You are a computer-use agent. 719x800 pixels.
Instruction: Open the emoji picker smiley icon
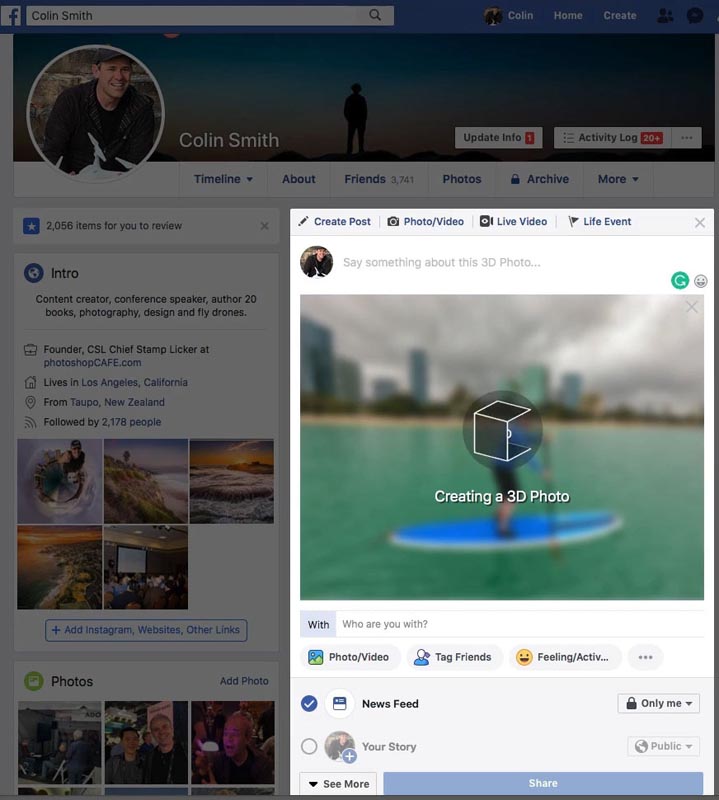tap(701, 281)
